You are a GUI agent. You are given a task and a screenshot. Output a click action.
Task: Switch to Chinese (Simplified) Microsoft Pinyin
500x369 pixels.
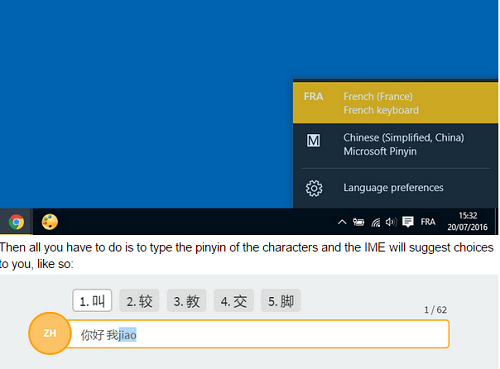(x=395, y=144)
